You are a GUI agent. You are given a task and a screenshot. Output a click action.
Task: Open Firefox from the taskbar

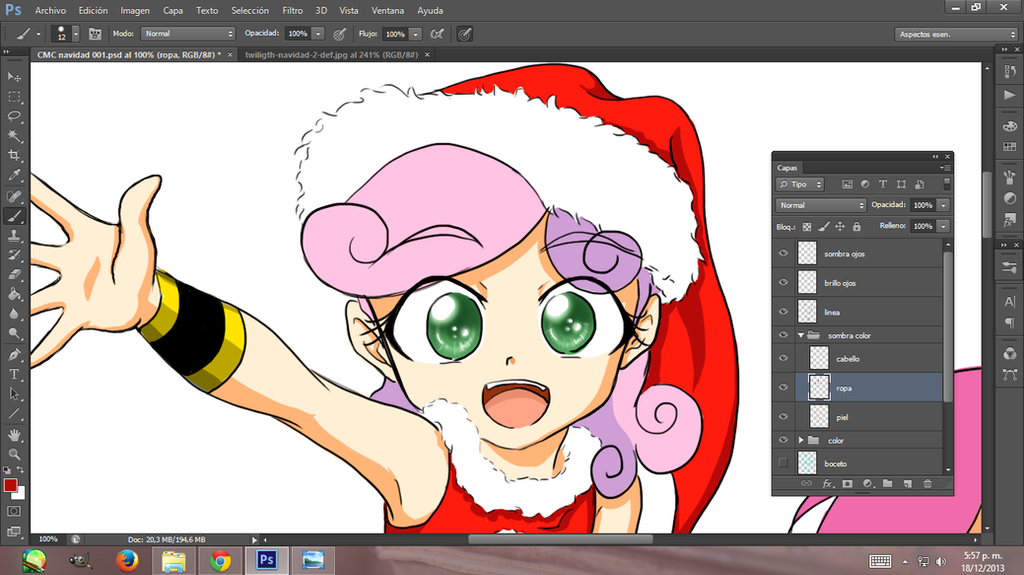tap(127, 561)
